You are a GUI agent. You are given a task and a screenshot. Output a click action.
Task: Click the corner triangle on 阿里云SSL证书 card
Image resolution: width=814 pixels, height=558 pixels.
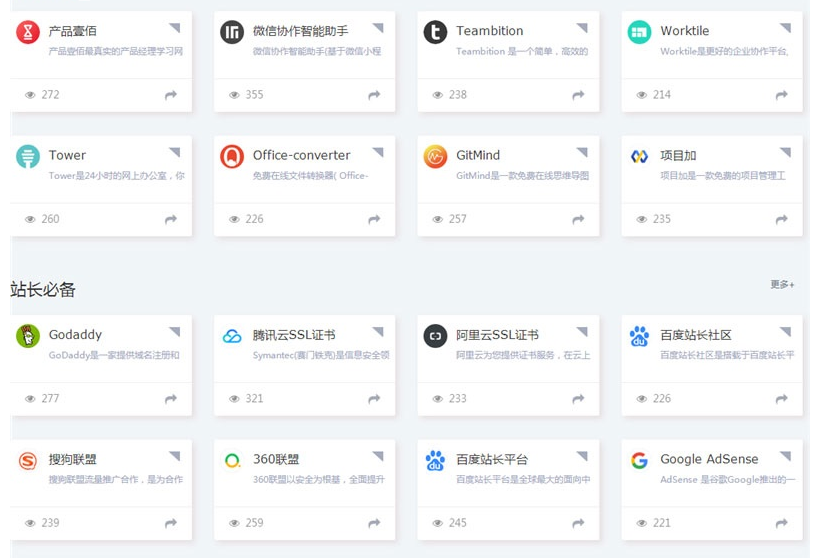pos(583,331)
